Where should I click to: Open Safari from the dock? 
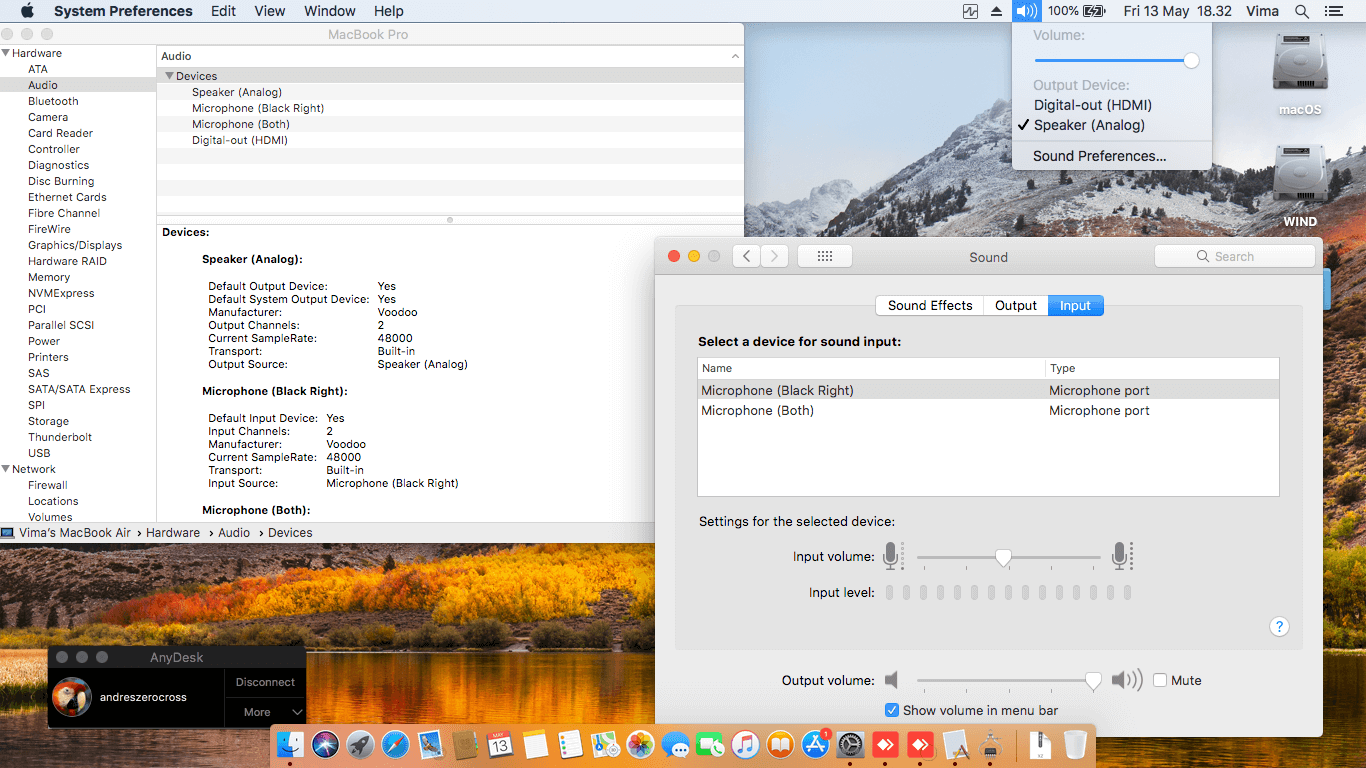pyautogui.click(x=395, y=745)
